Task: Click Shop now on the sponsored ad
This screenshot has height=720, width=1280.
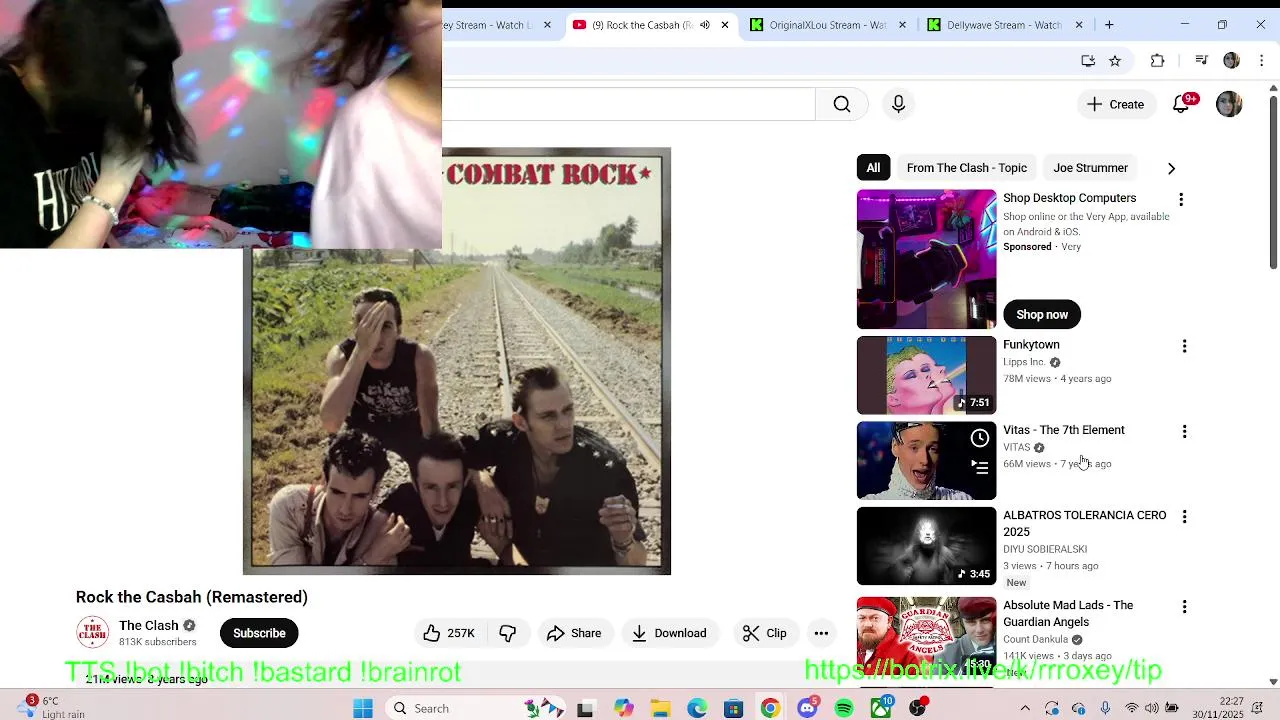Action: pos(1042,314)
